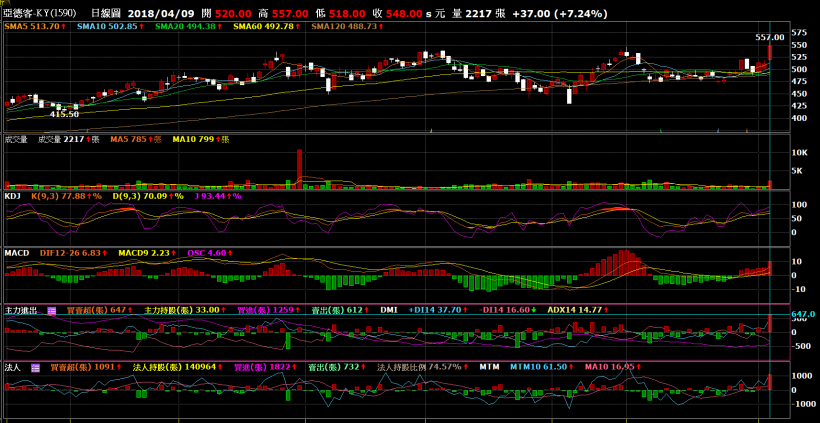This screenshot has height=423, width=820.
Task: Click the 557.00 high price marker
Action: click(769, 36)
